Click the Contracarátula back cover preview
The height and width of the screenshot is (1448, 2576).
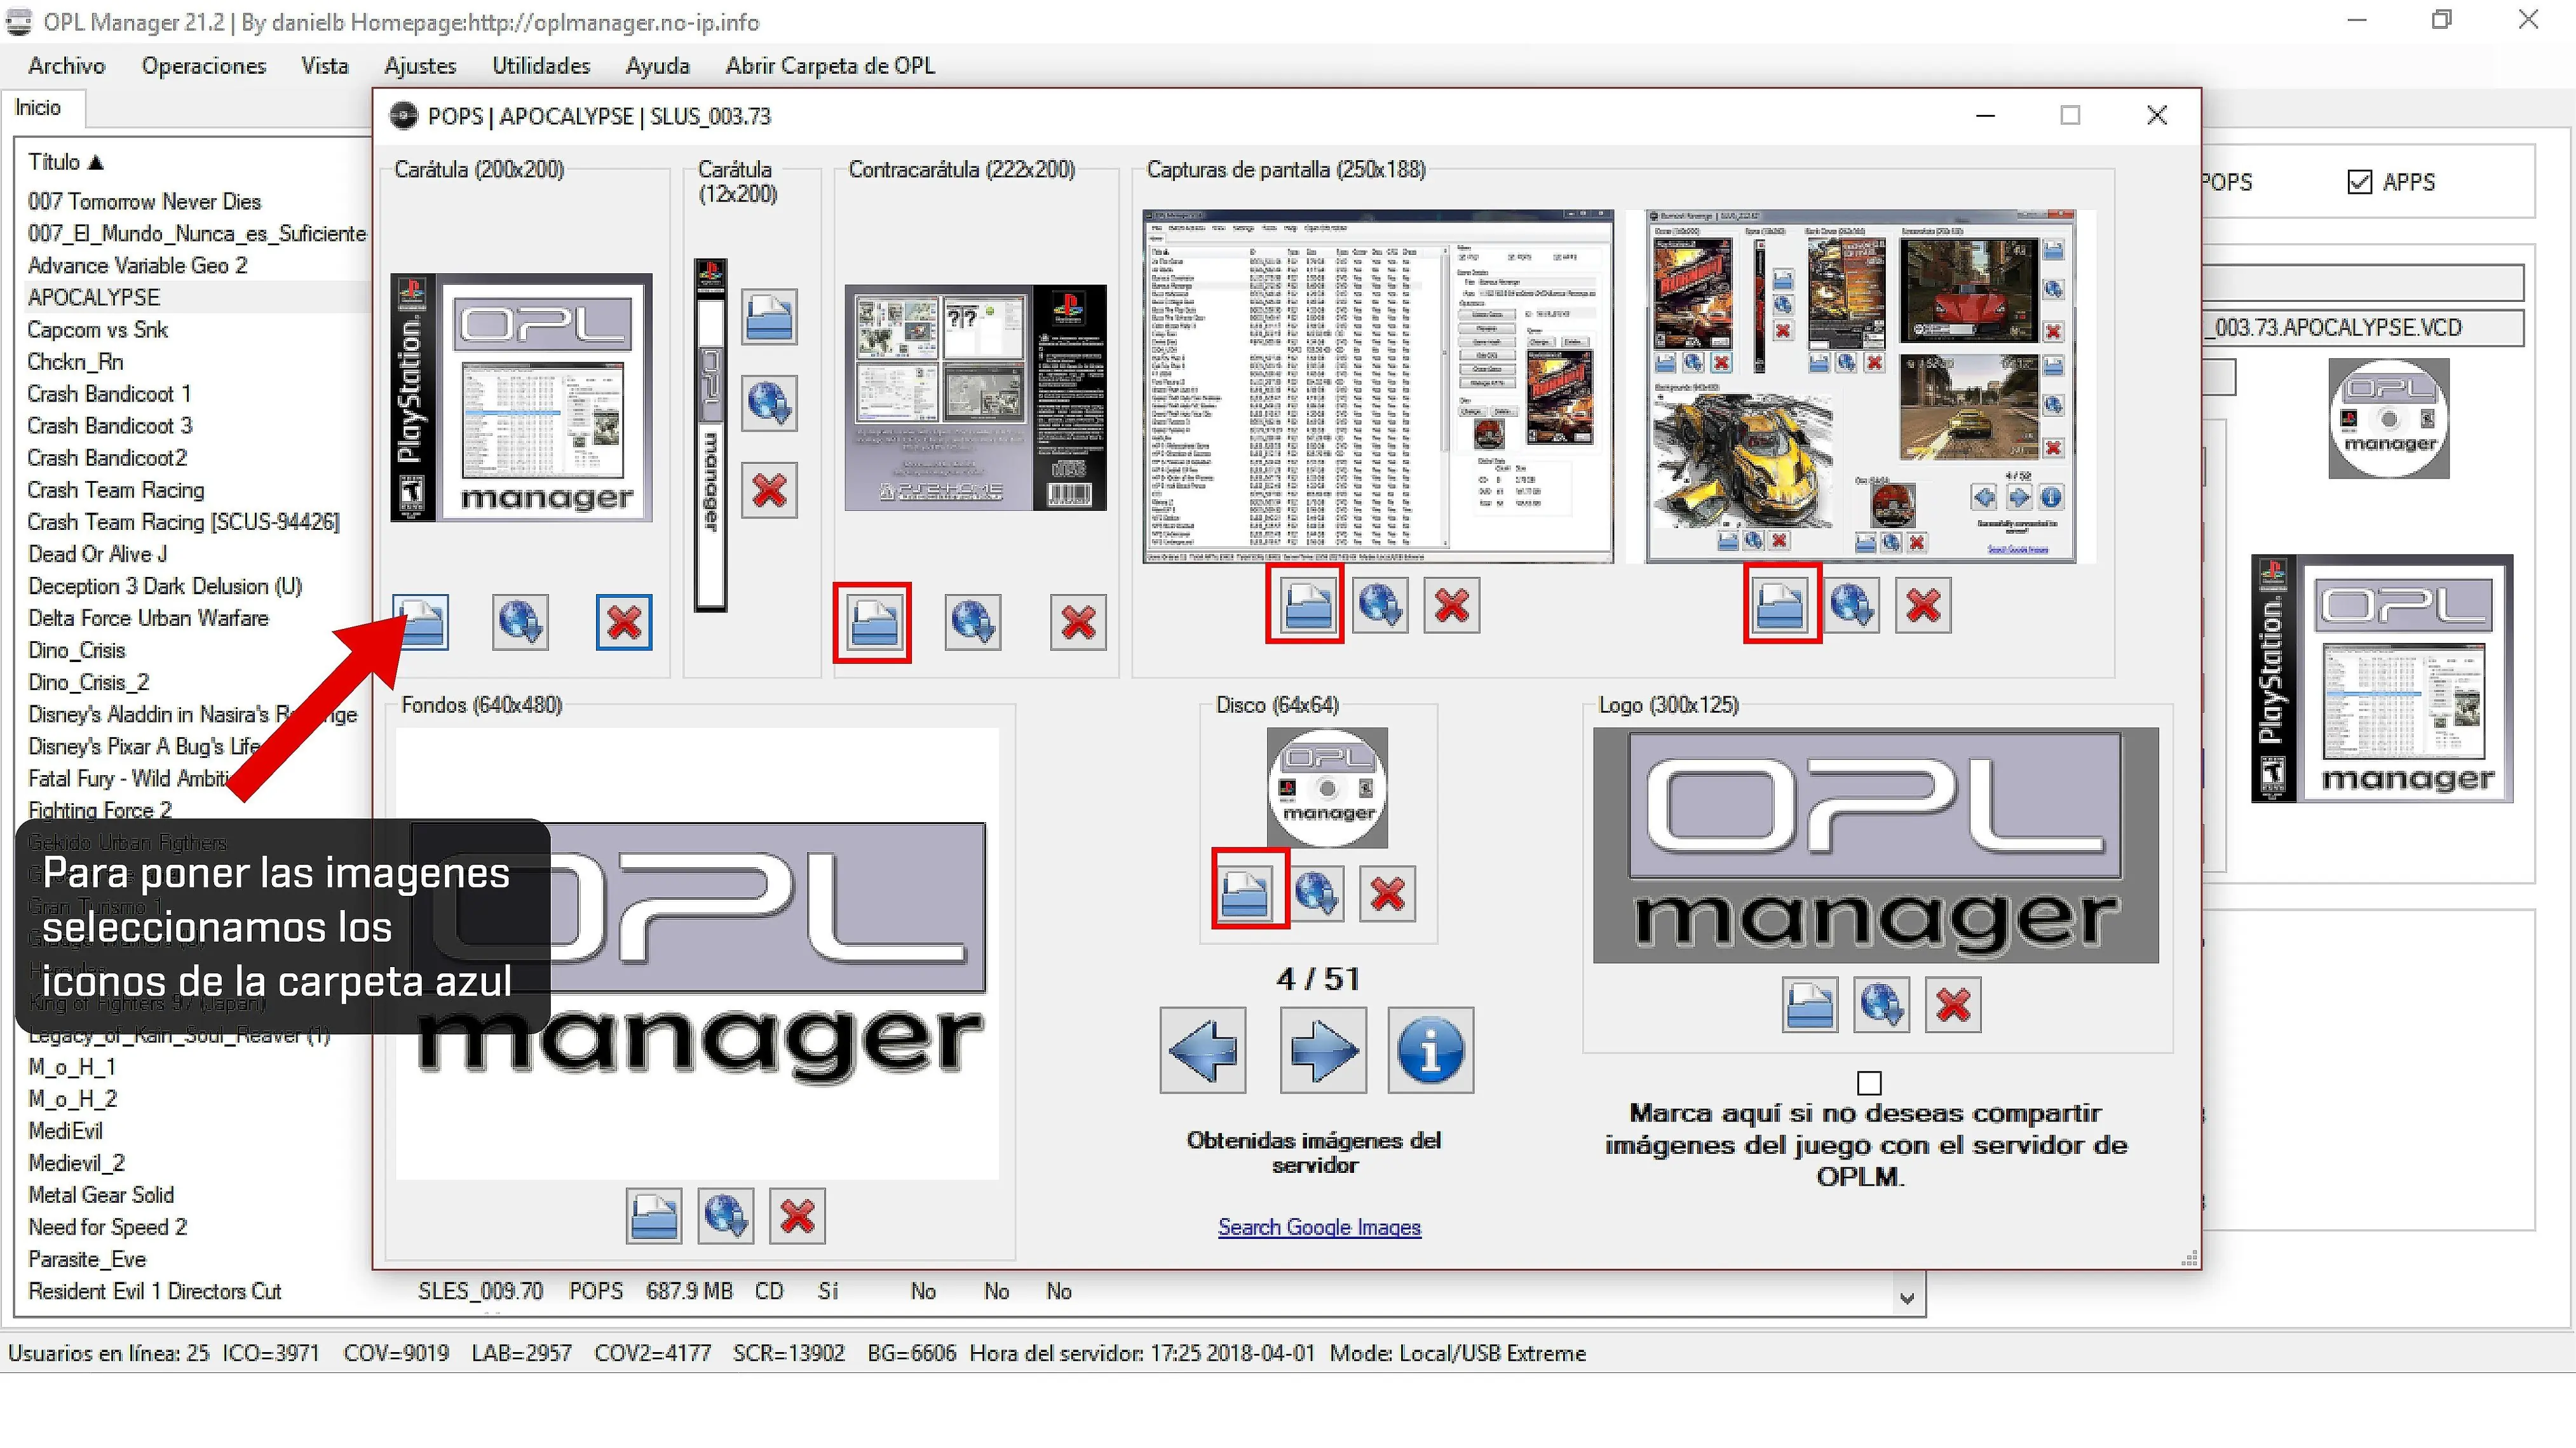[975, 397]
